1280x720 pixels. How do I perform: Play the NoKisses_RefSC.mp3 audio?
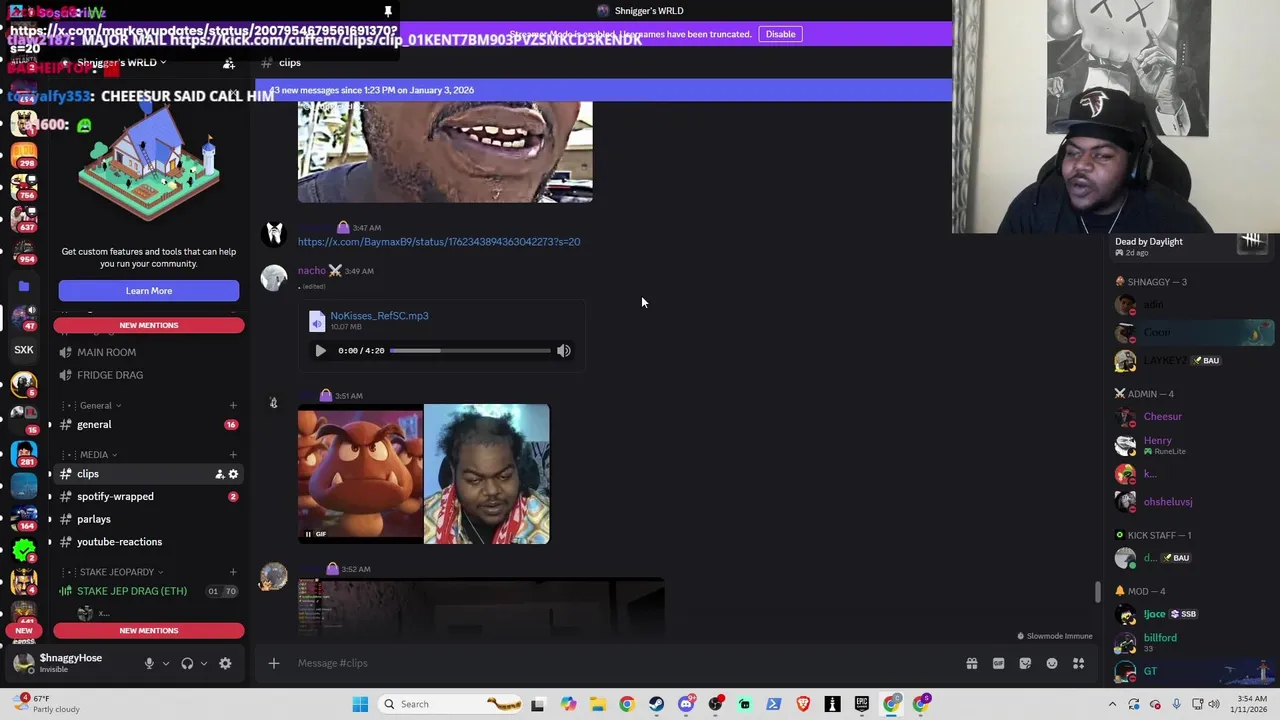point(320,351)
